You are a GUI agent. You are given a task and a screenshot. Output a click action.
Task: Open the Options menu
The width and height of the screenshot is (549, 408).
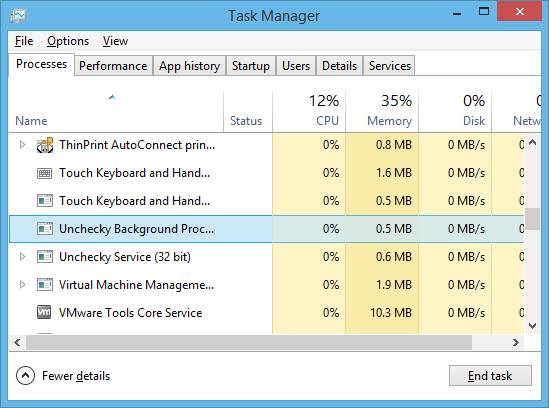tap(68, 41)
